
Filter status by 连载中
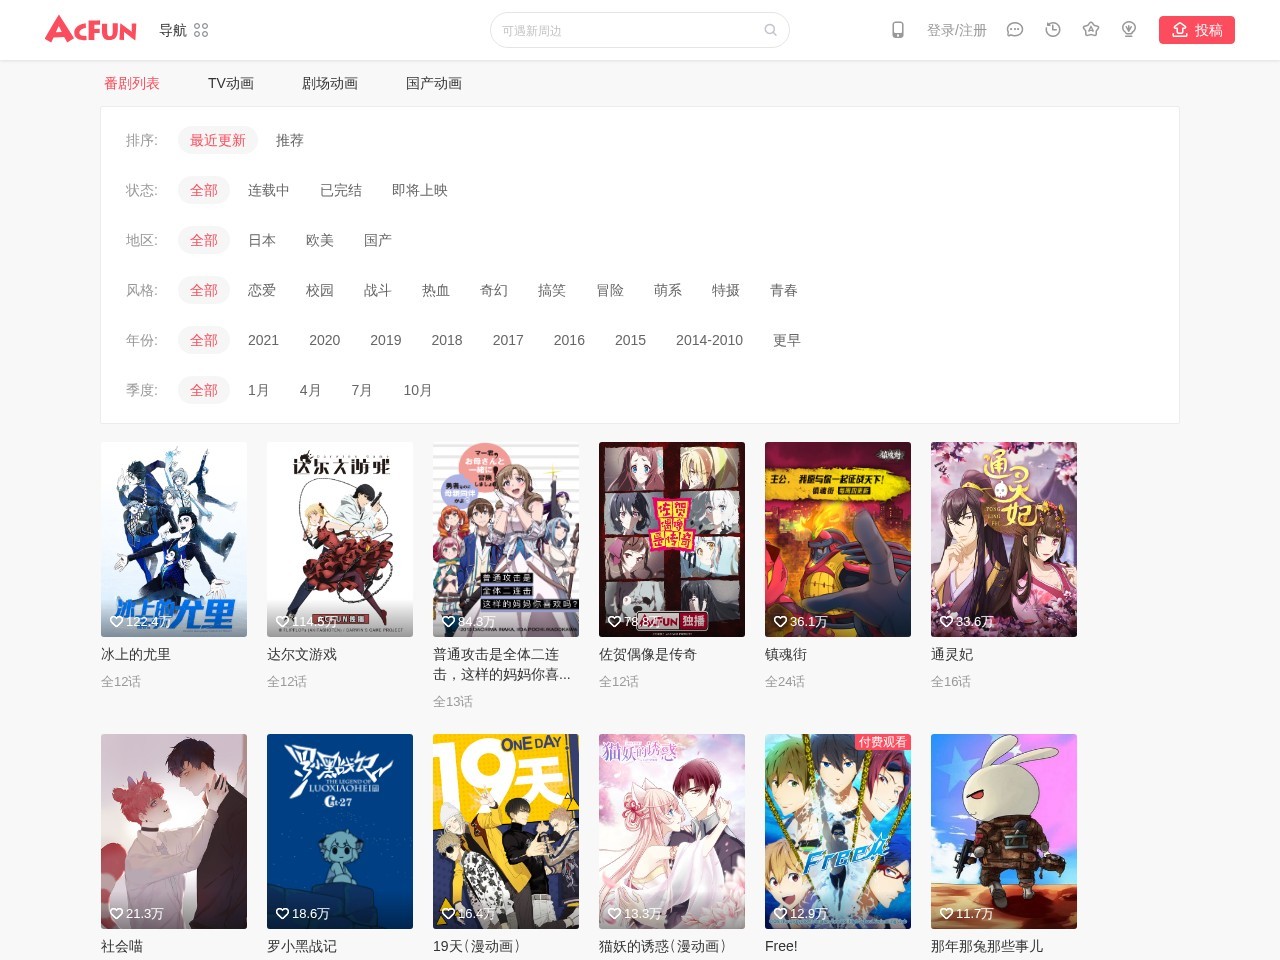(x=268, y=190)
